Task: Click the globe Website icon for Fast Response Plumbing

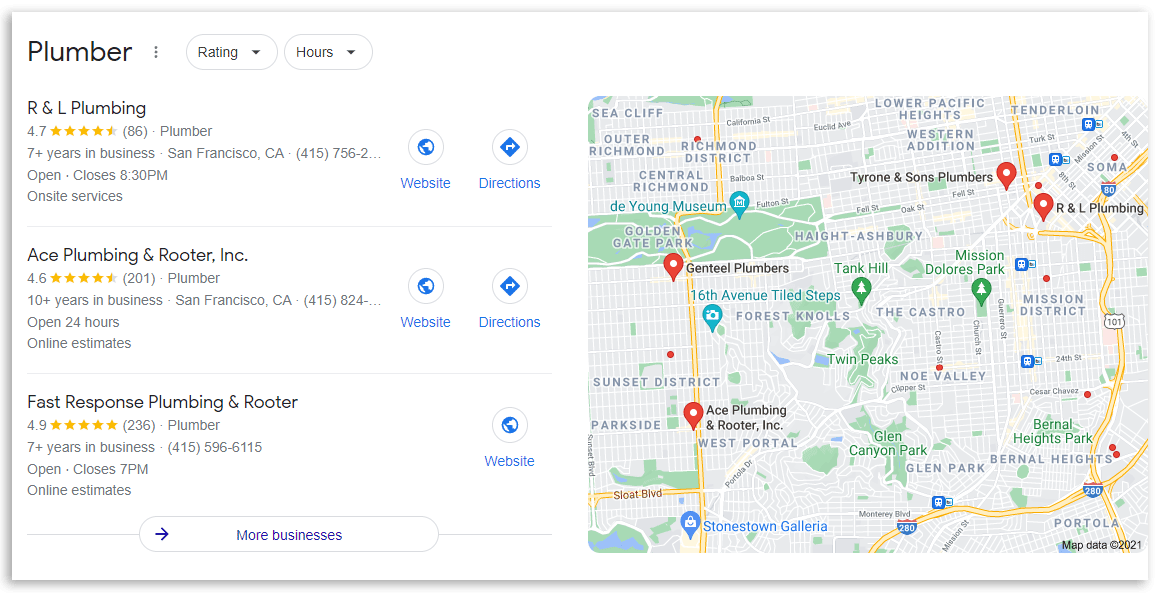Action: tap(509, 425)
